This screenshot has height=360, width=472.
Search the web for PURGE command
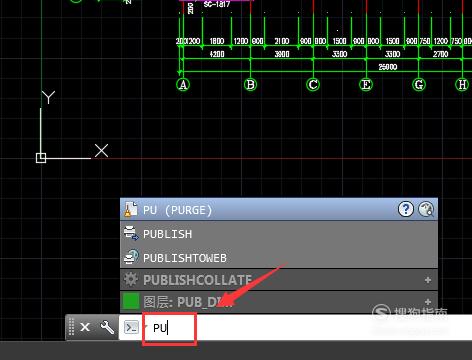pos(426,209)
